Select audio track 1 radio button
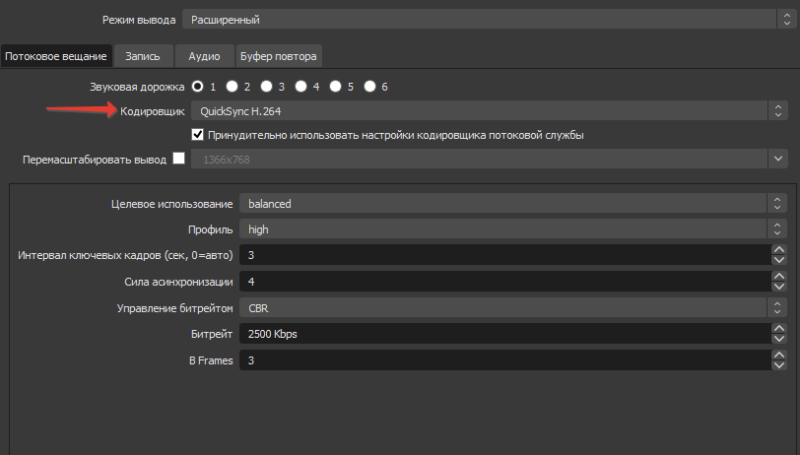The width and height of the screenshot is (800, 455). [x=197, y=87]
